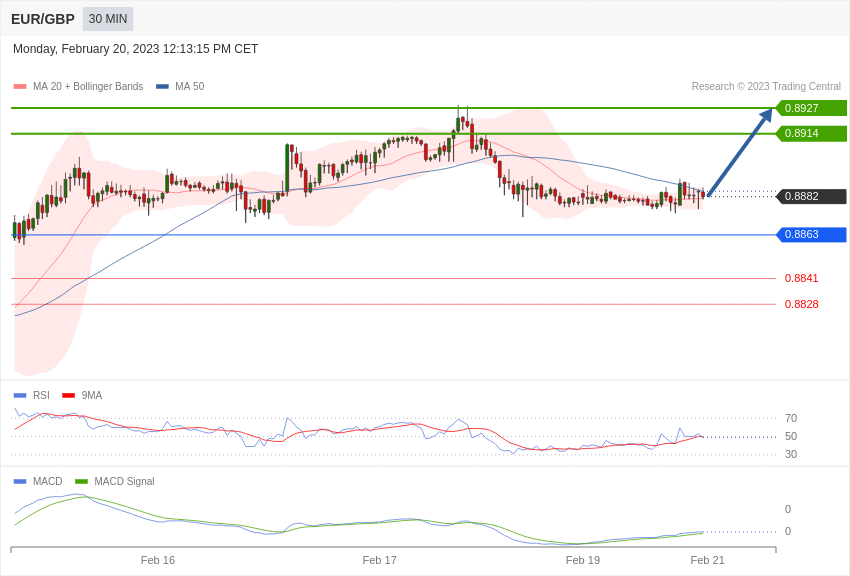
Task: Click the MA 20 + Bollinger Bands red swatch
Action: (x=20, y=87)
